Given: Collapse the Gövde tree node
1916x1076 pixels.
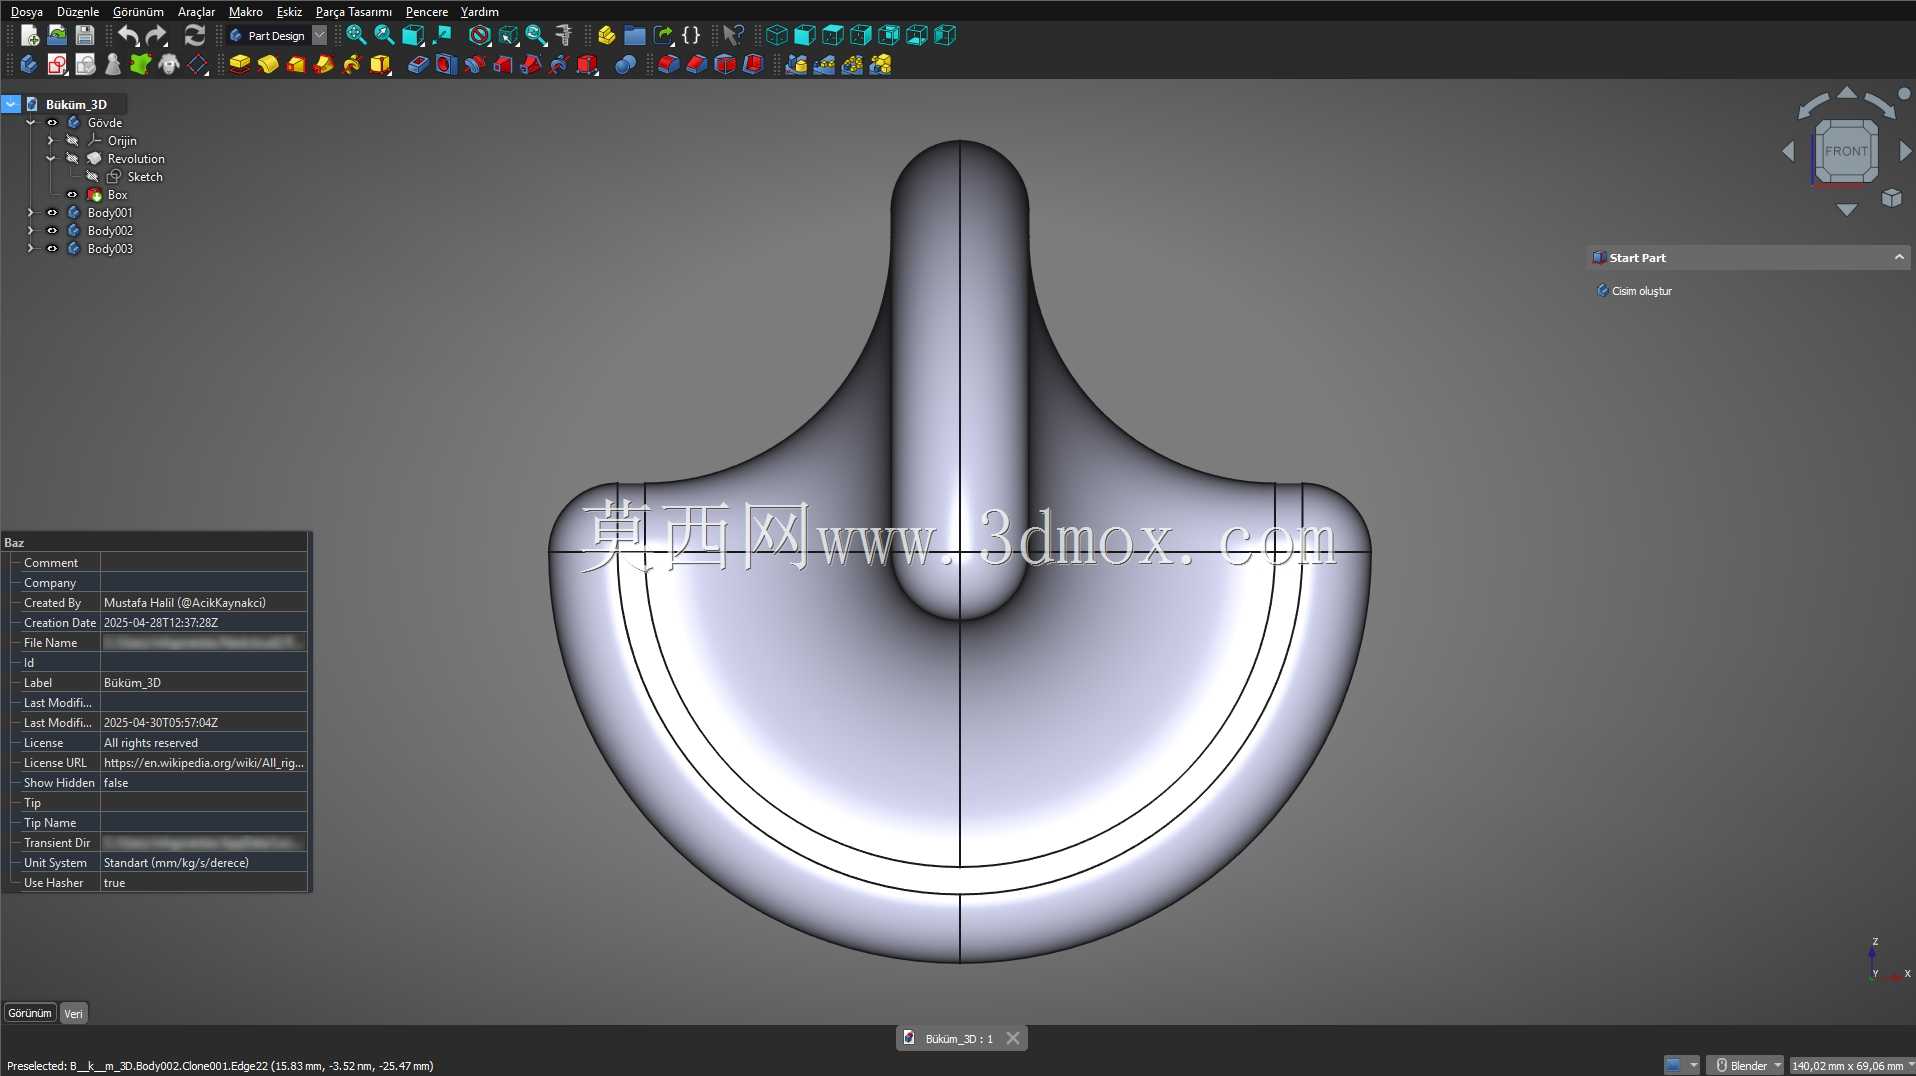Looking at the screenshot, I should pyautogui.click(x=31, y=123).
